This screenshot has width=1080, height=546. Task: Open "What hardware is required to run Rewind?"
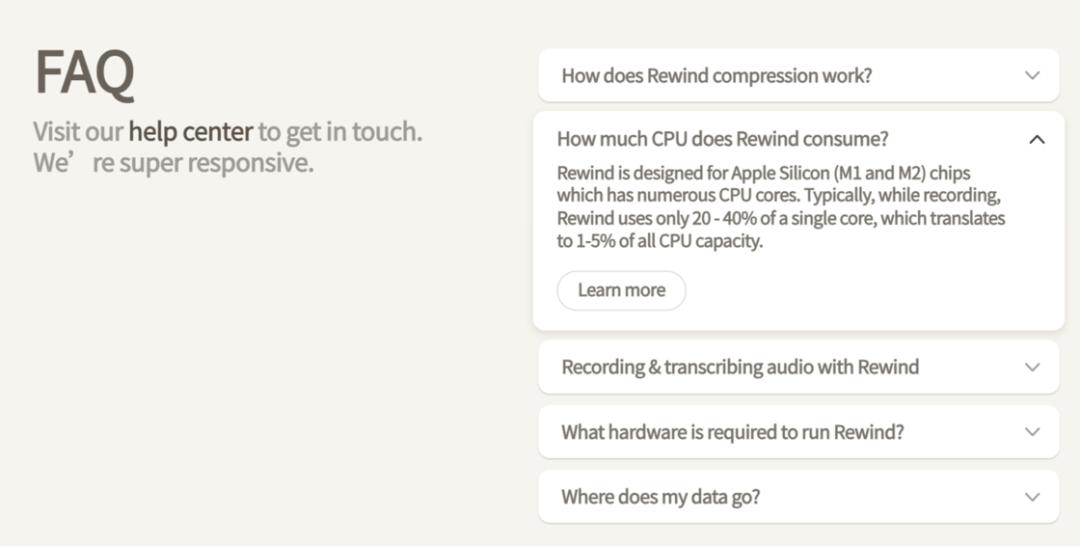coord(732,432)
